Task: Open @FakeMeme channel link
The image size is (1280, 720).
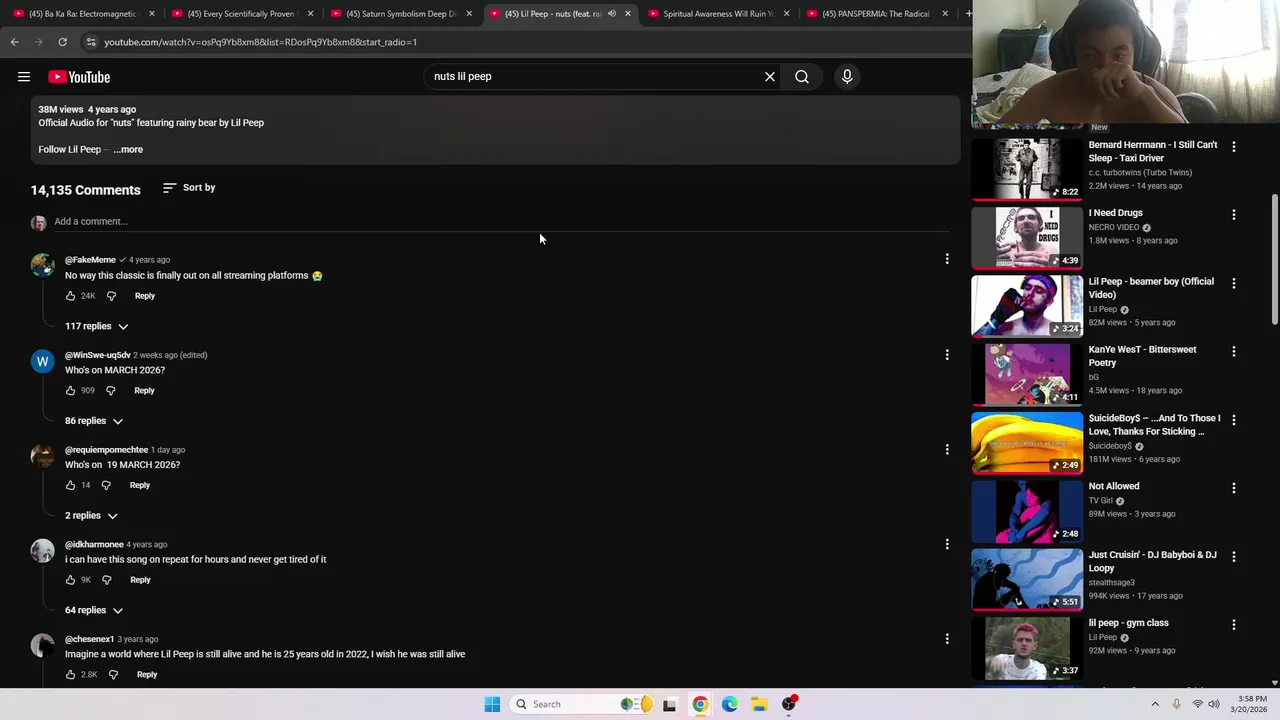Action: pyautogui.click(x=90, y=260)
